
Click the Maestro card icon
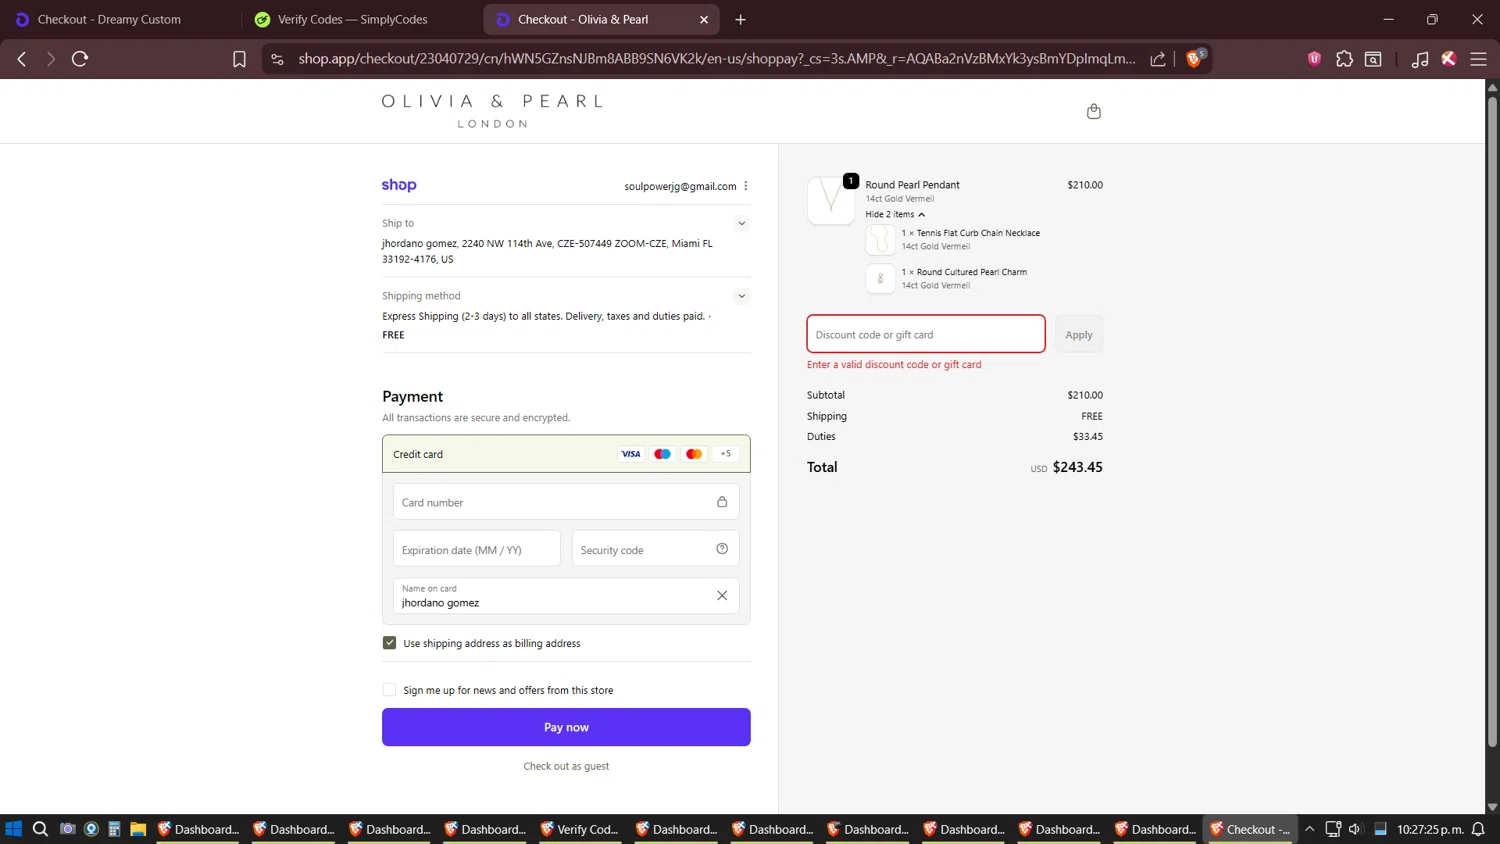(662, 454)
